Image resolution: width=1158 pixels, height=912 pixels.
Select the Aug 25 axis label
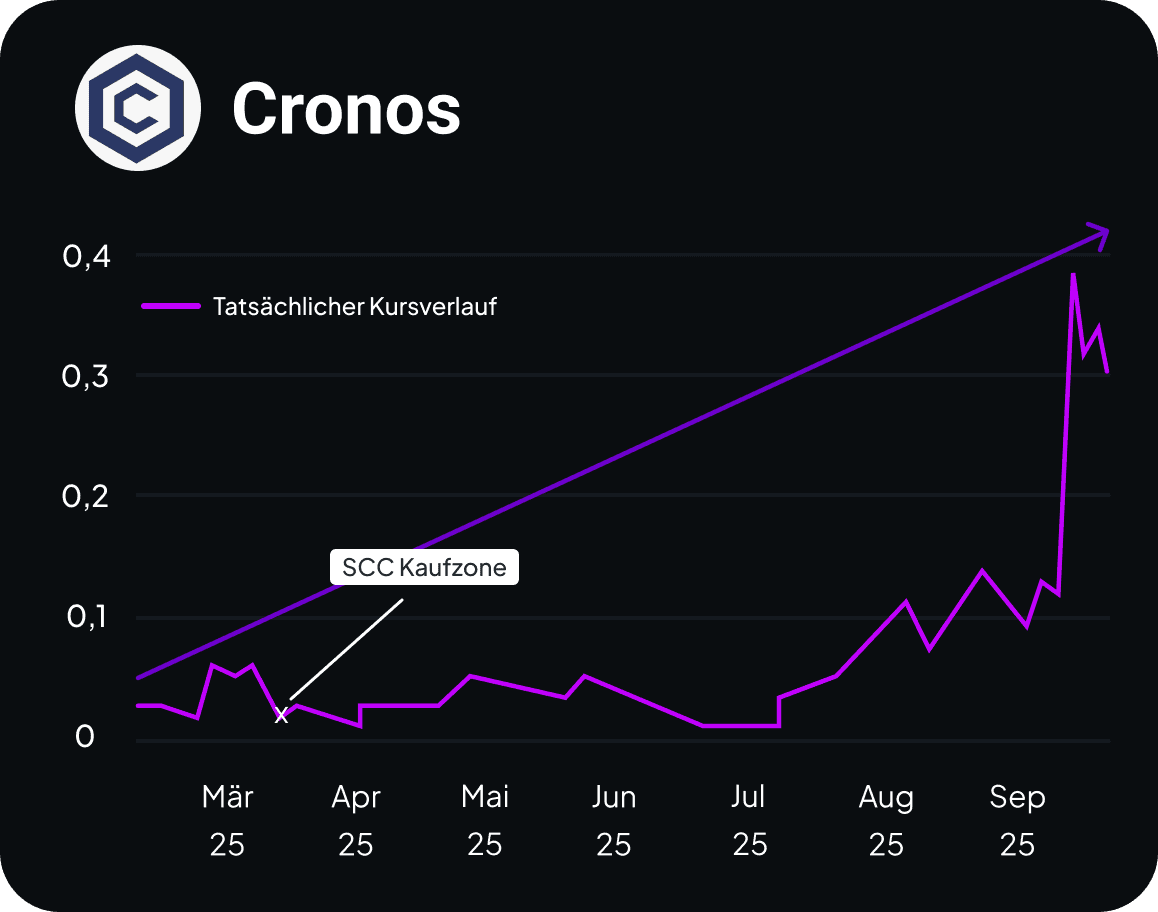[x=886, y=820]
